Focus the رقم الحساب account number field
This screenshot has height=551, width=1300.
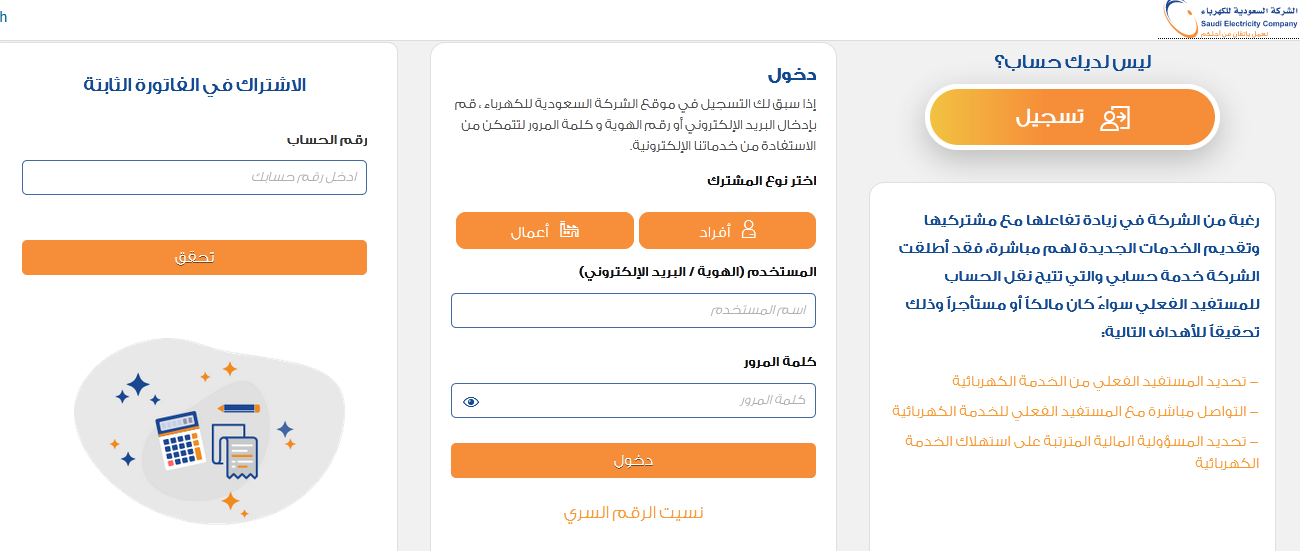pyautogui.click(x=194, y=177)
